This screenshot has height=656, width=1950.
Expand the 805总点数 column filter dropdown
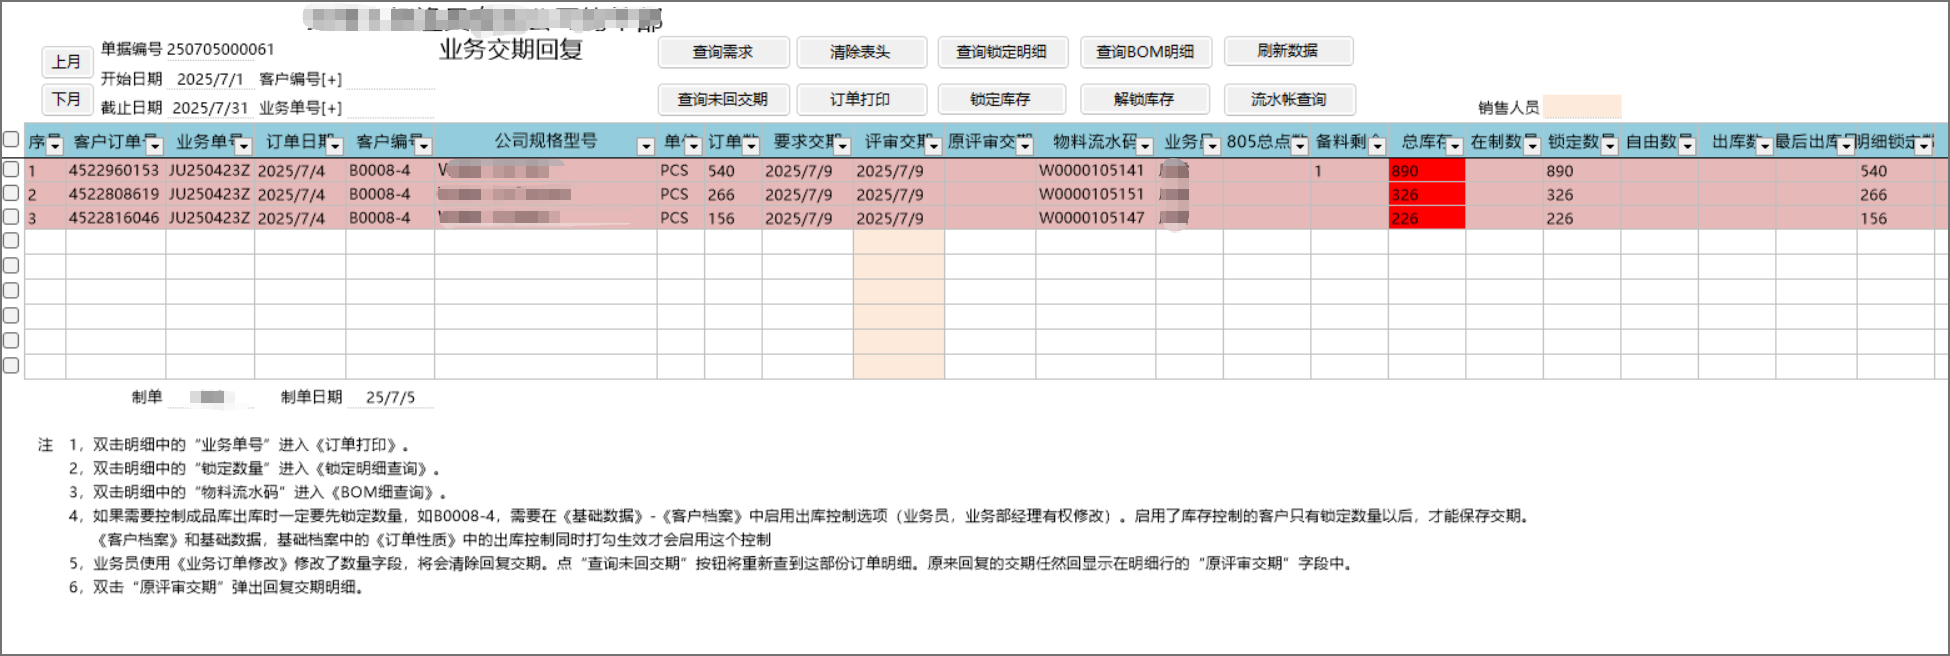click(x=1300, y=146)
